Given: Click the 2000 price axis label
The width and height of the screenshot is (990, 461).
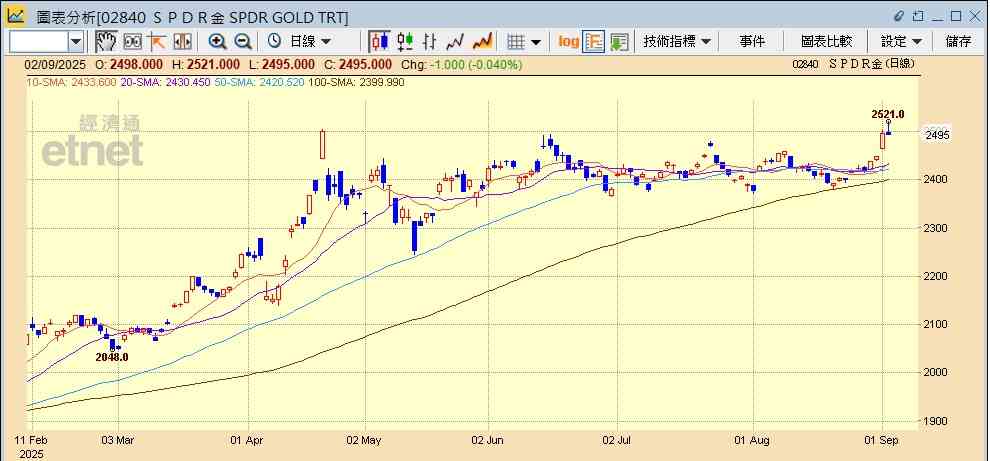Looking at the screenshot, I should [x=938, y=373].
